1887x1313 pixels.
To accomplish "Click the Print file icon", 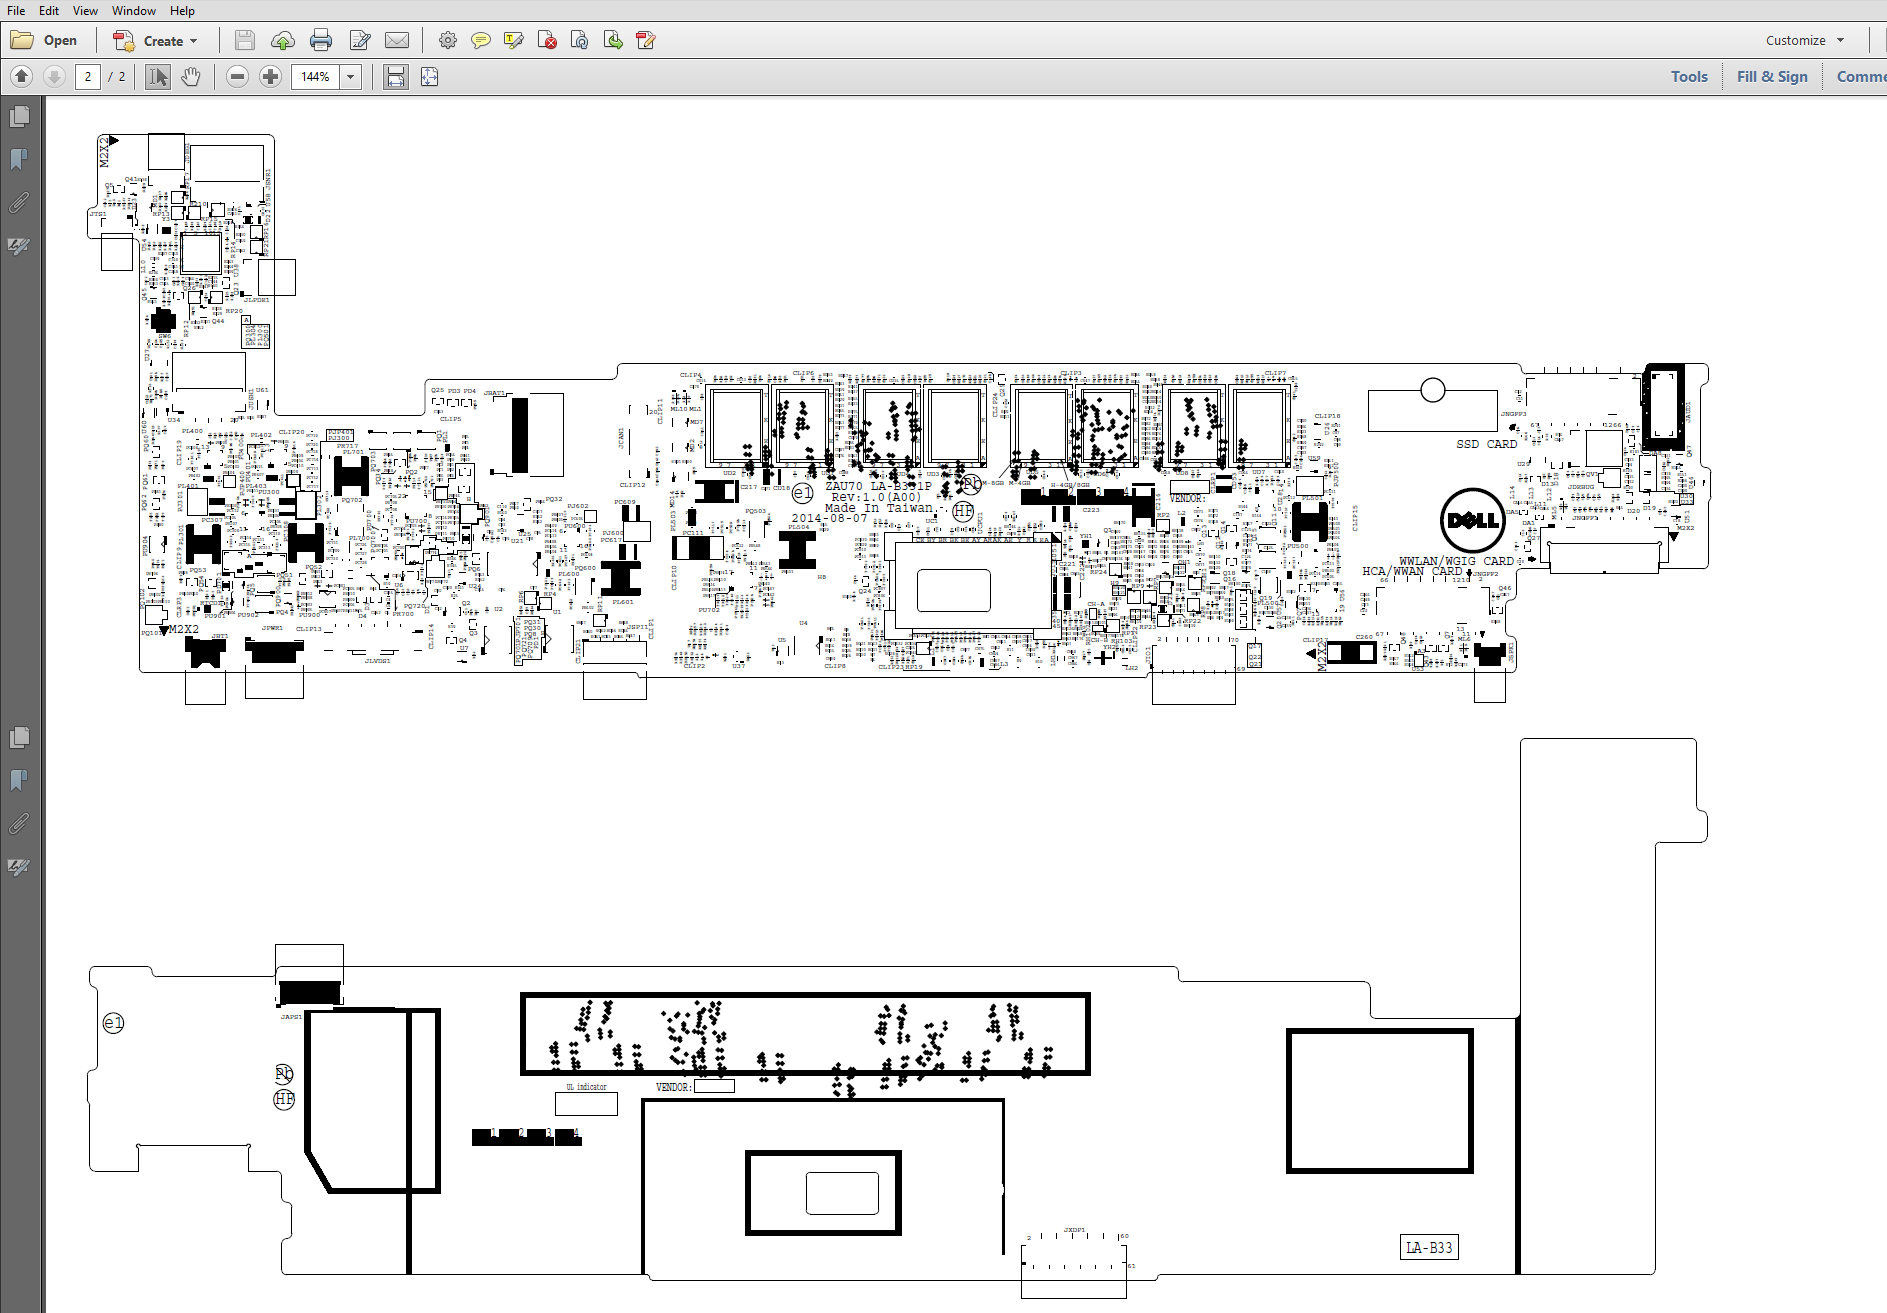I will 321,41.
